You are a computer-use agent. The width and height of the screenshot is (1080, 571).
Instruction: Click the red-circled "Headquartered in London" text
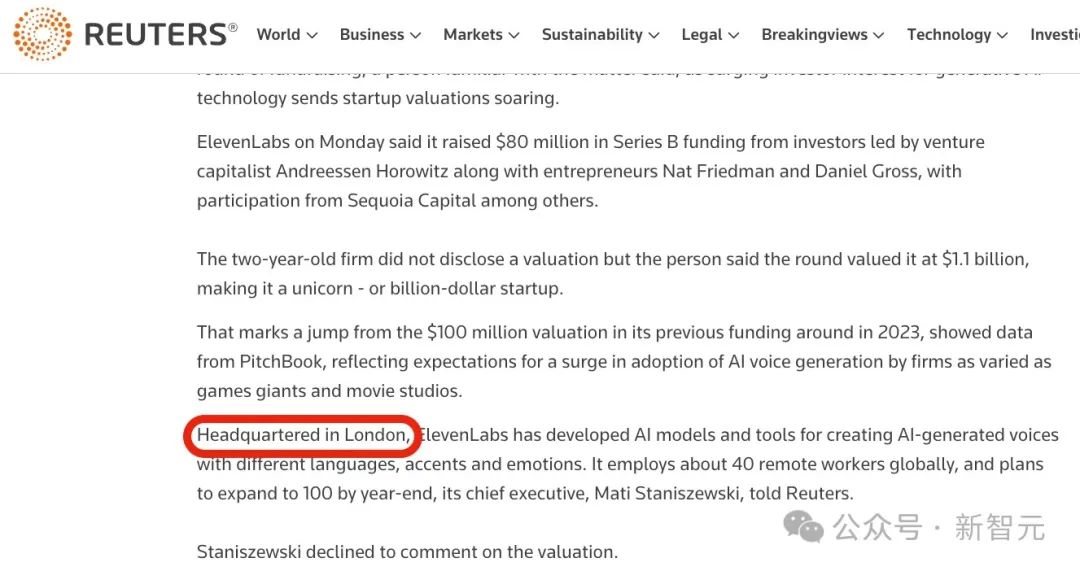(303, 435)
